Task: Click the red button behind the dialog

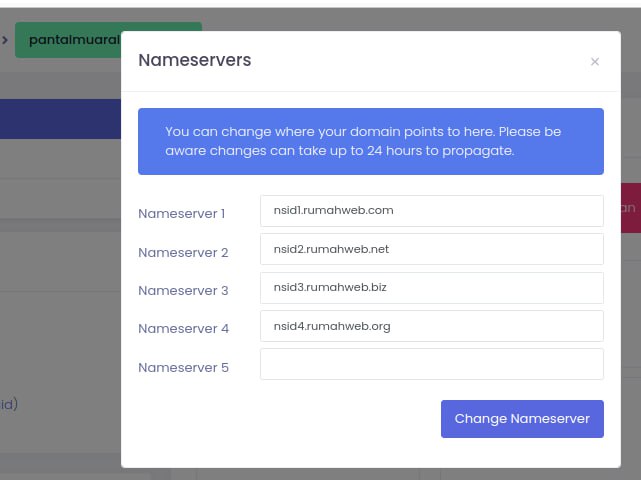Action: (x=630, y=208)
